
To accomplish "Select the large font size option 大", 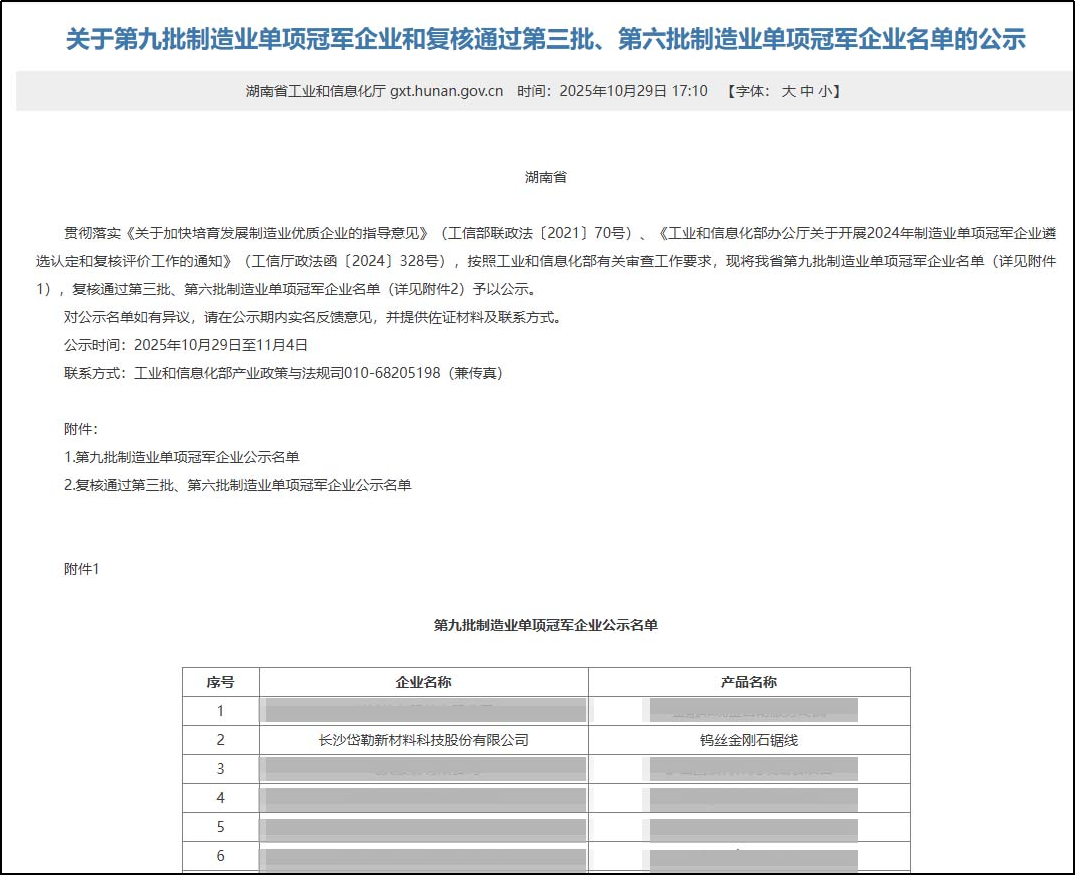I will tap(788, 91).
